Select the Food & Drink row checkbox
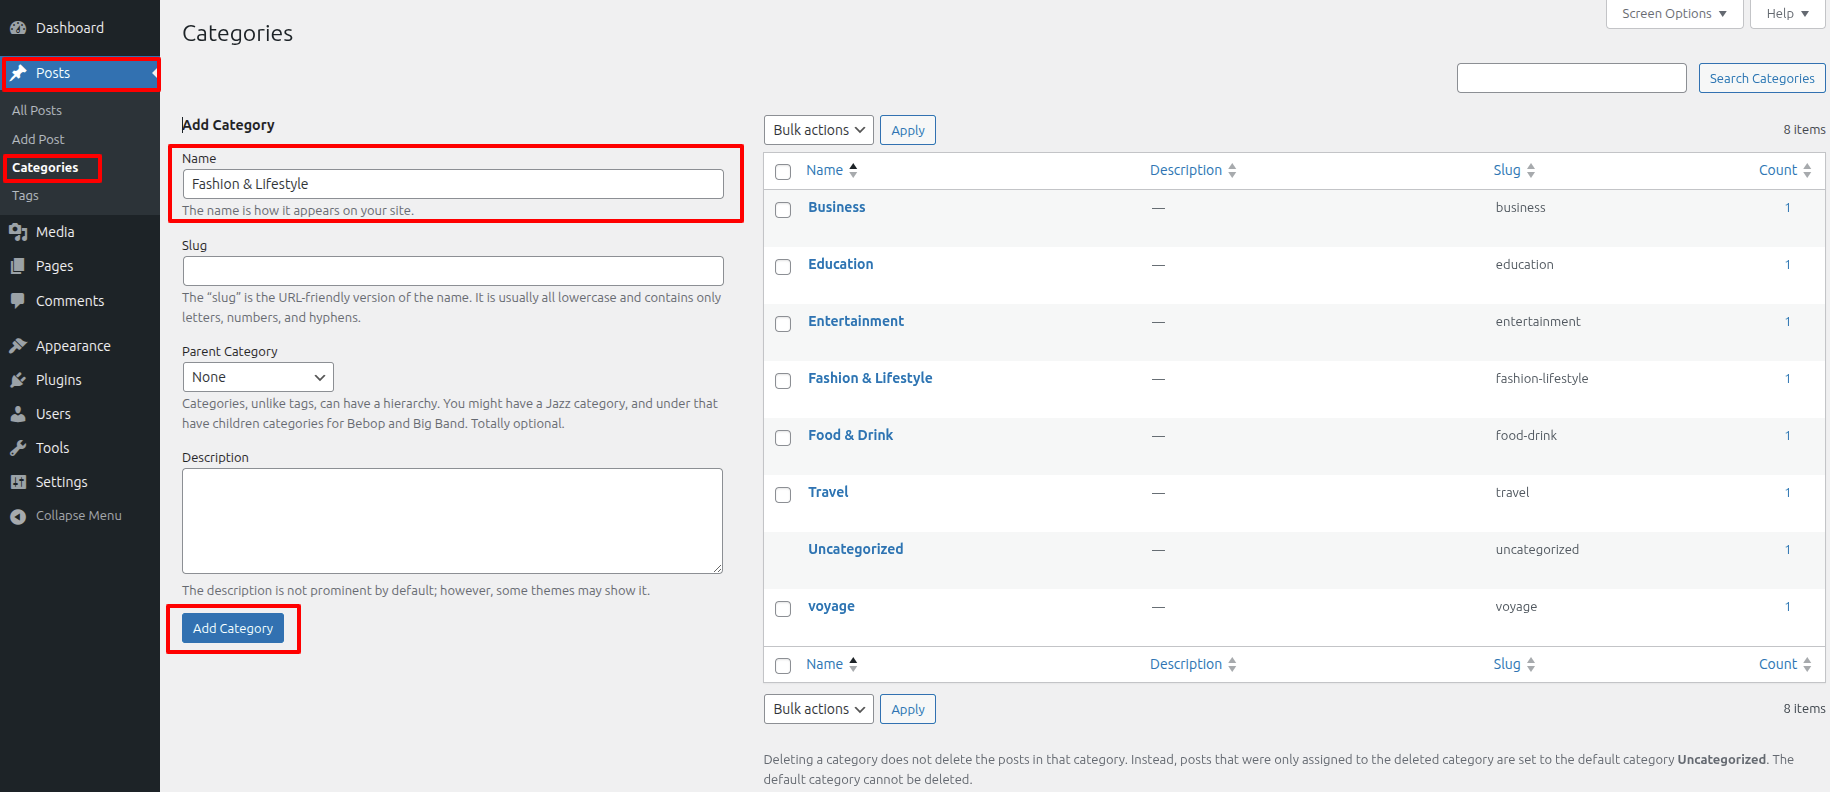The height and width of the screenshot is (792, 1830). coord(783,437)
